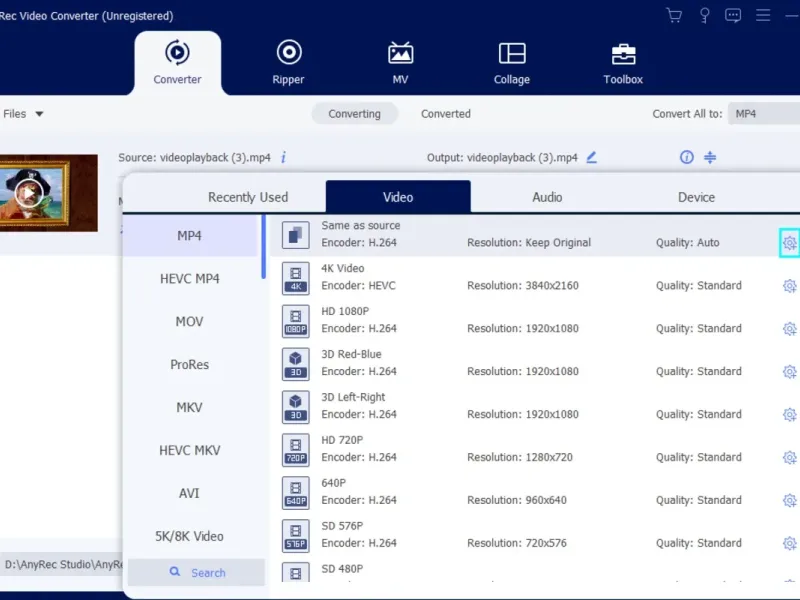Click pencil icon to rename output file
The width and height of the screenshot is (800, 600).
tap(591, 157)
